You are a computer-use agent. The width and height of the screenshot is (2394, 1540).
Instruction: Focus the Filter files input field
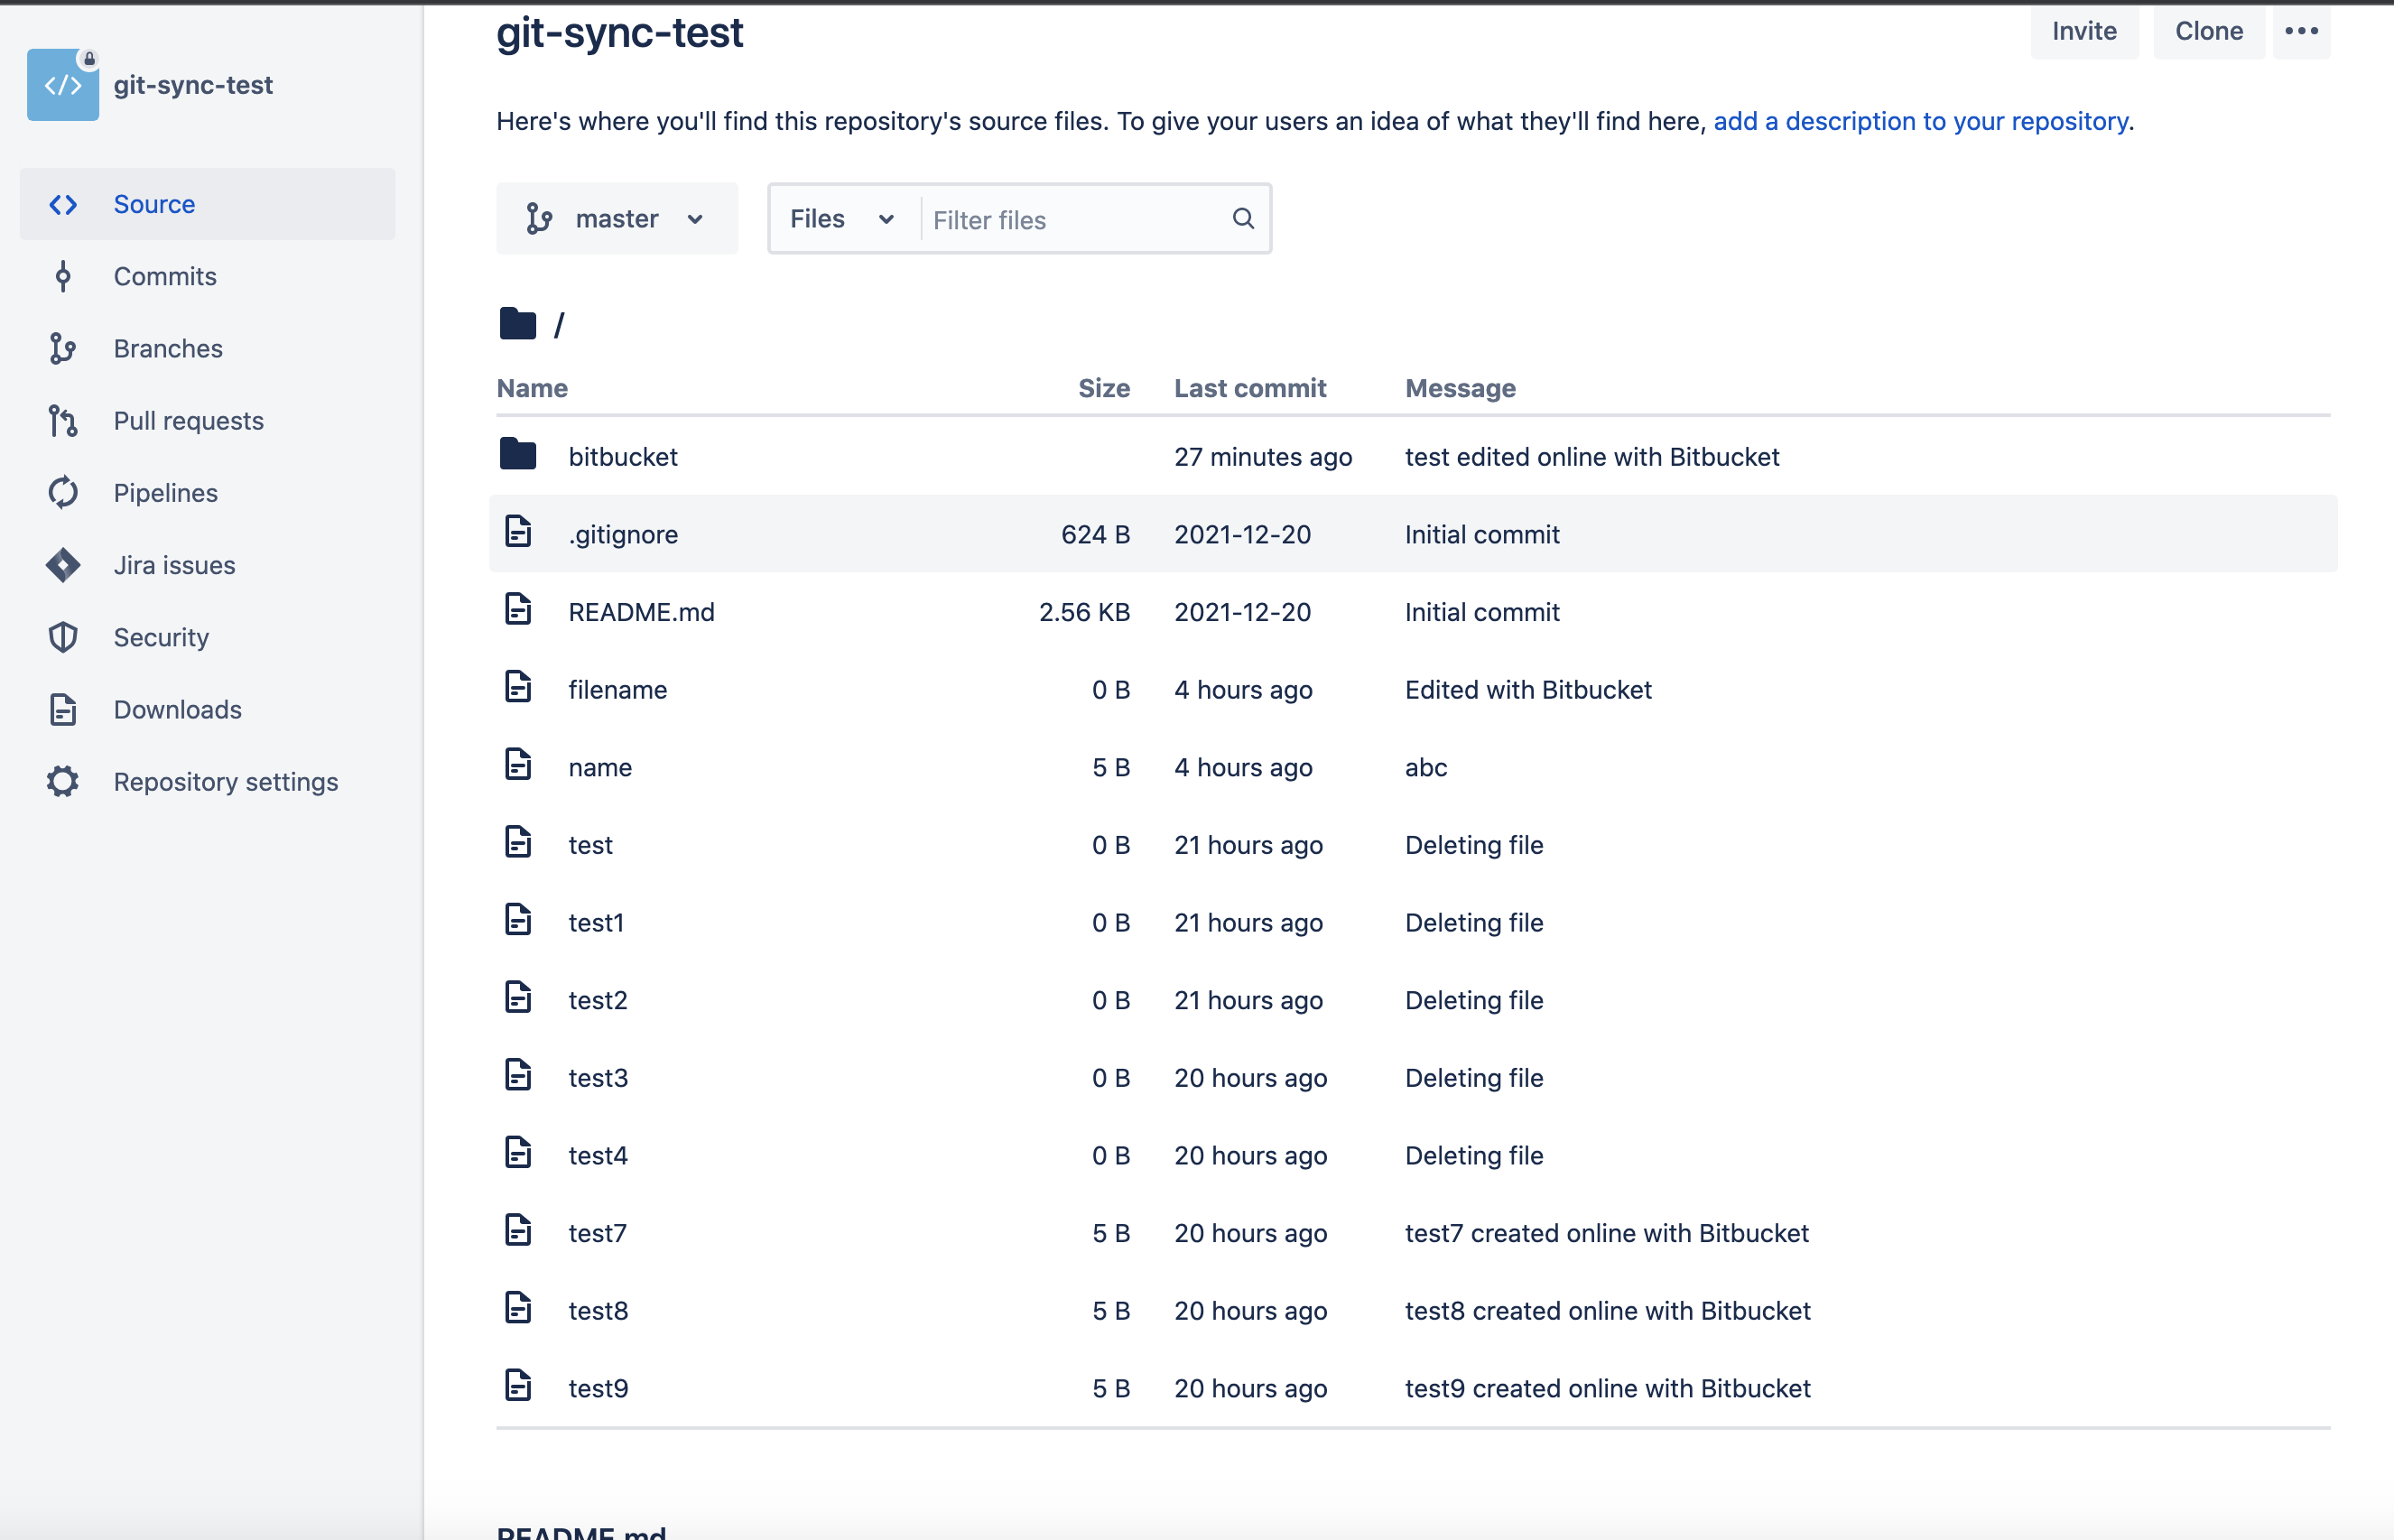[1075, 219]
